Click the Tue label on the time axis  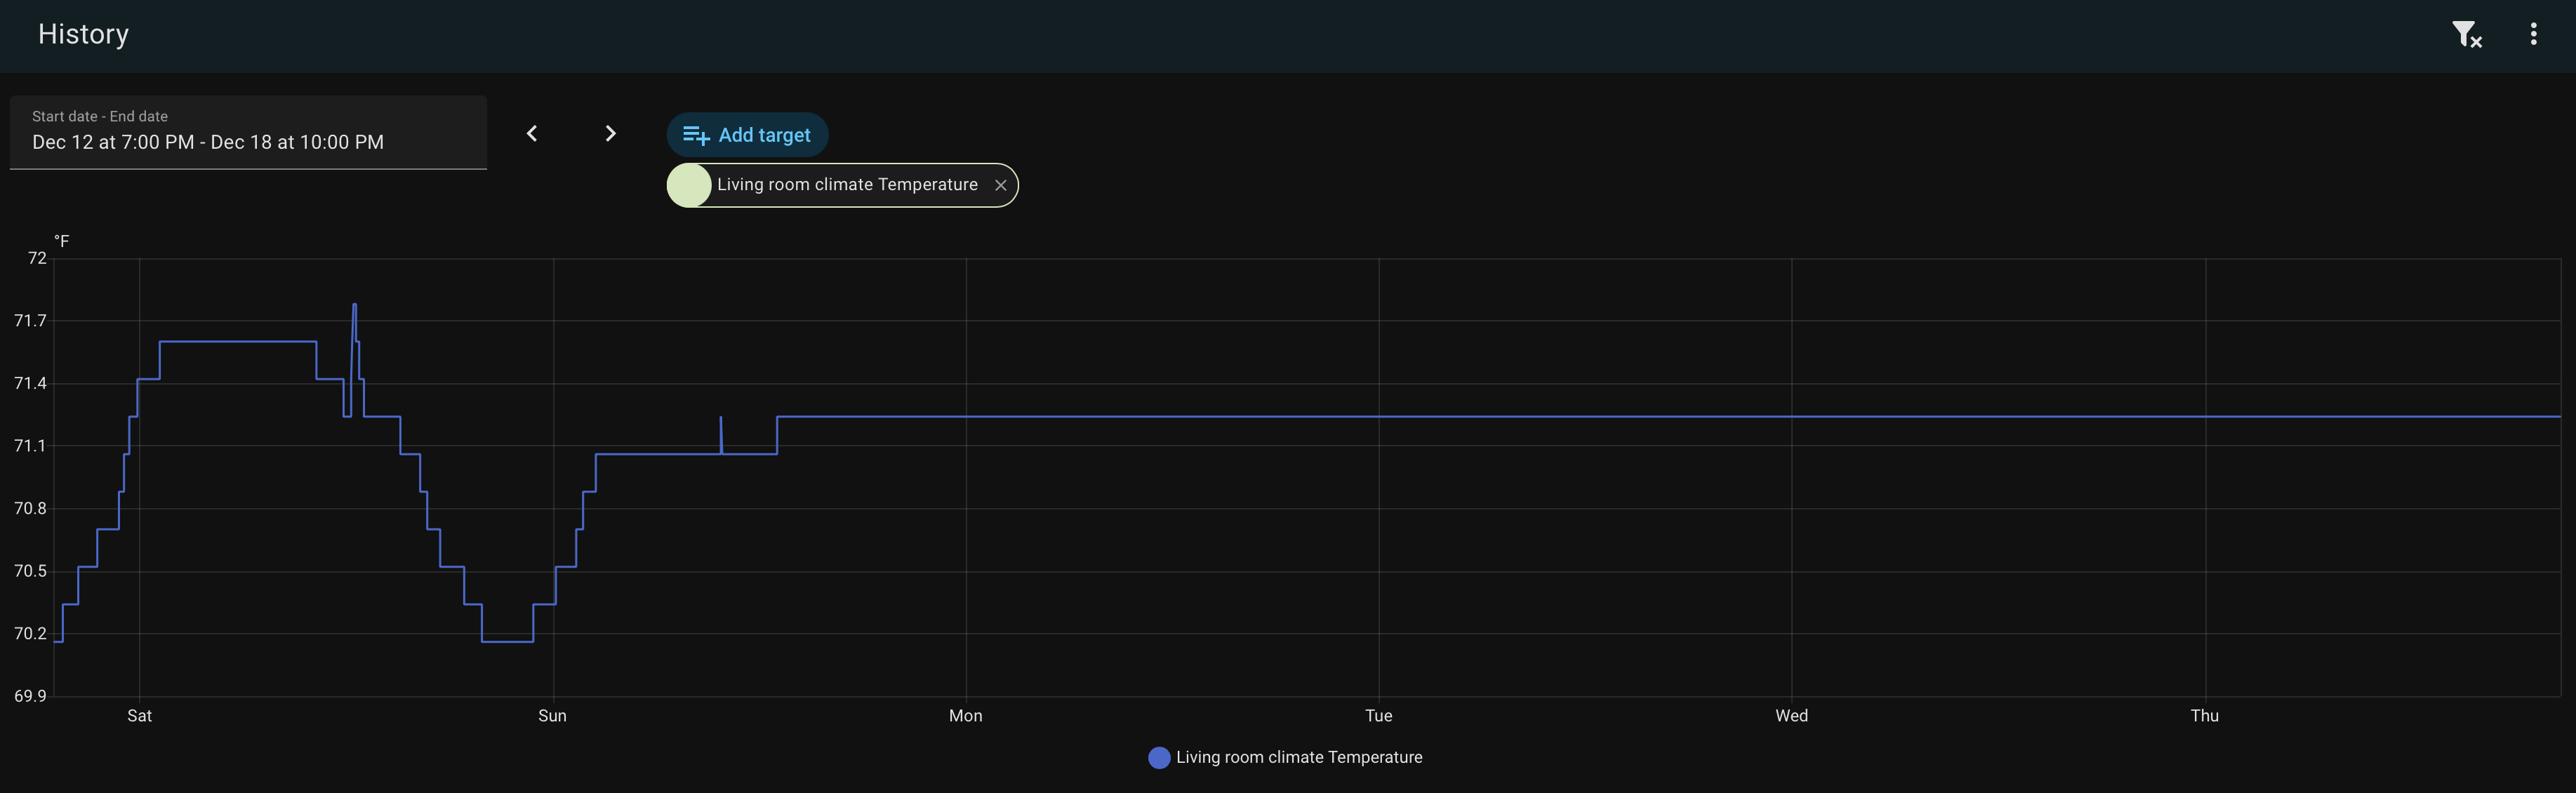pos(1378,716)
